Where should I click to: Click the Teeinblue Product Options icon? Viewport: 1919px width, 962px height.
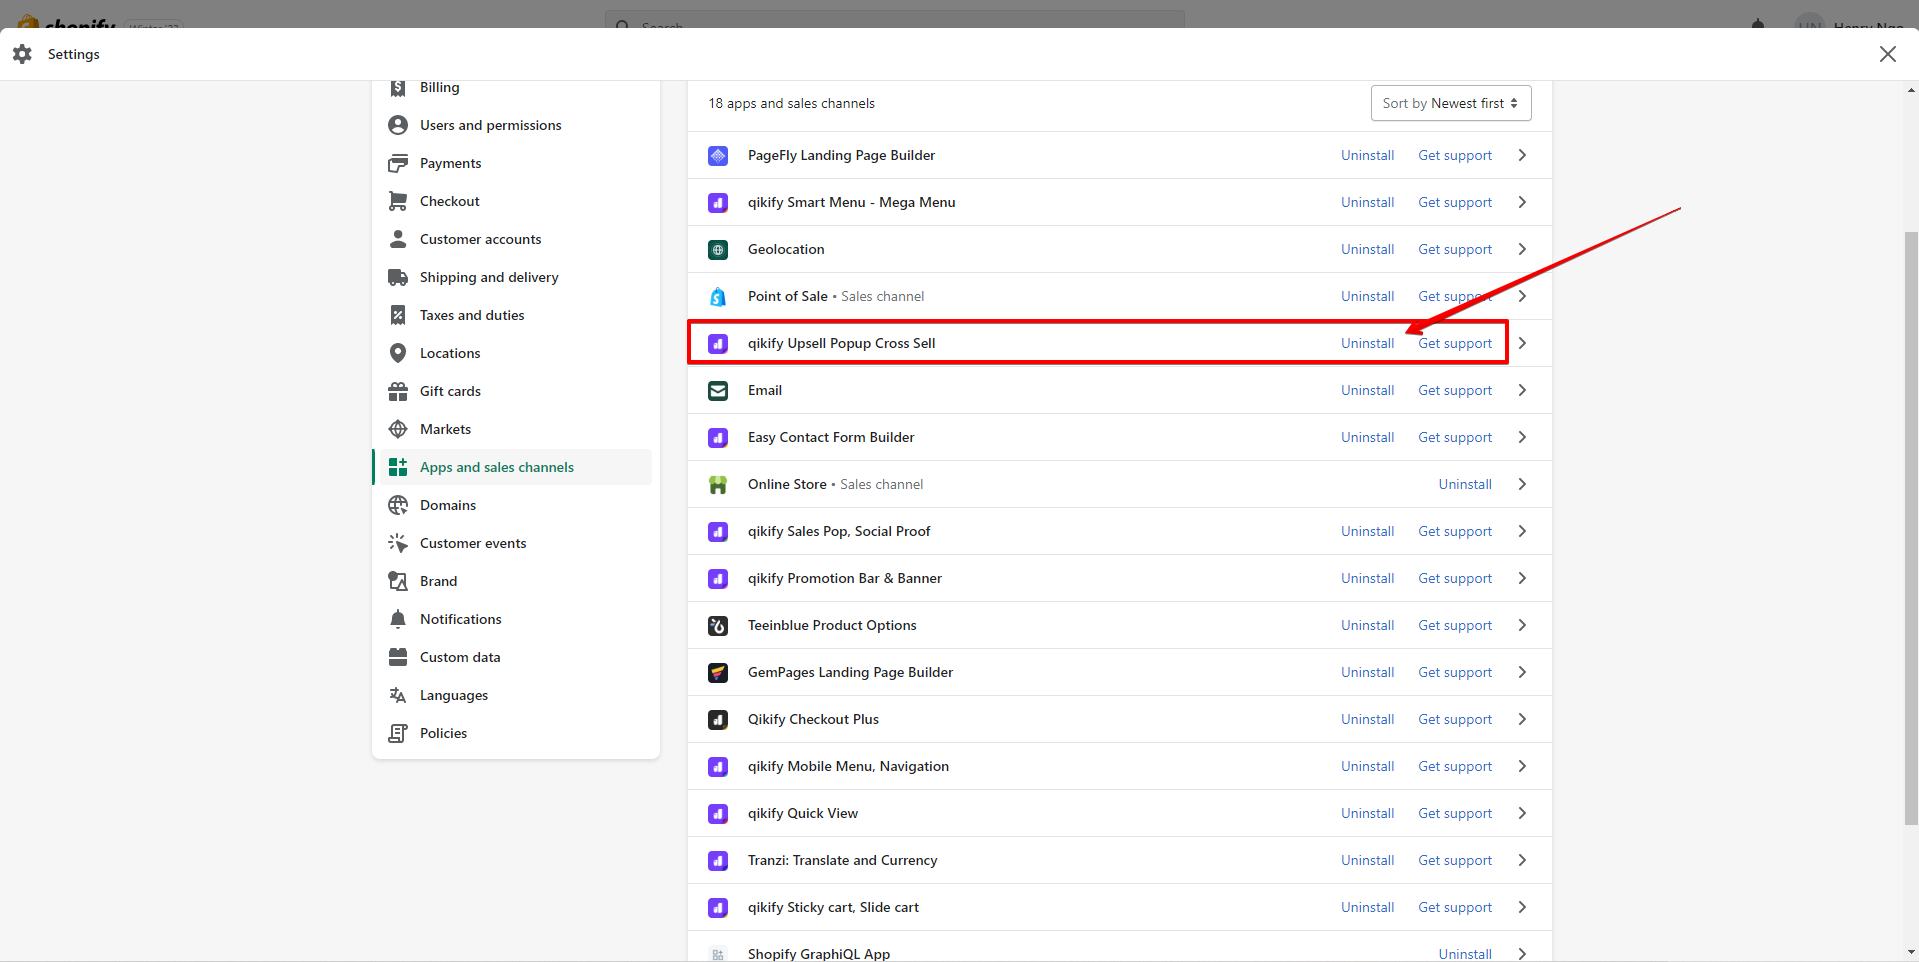[718, 626]
